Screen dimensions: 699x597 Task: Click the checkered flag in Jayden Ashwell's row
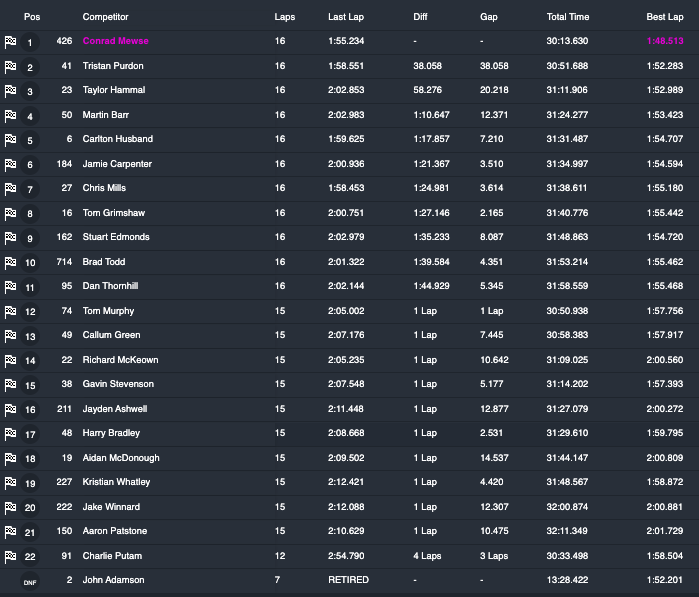point(10,410)
